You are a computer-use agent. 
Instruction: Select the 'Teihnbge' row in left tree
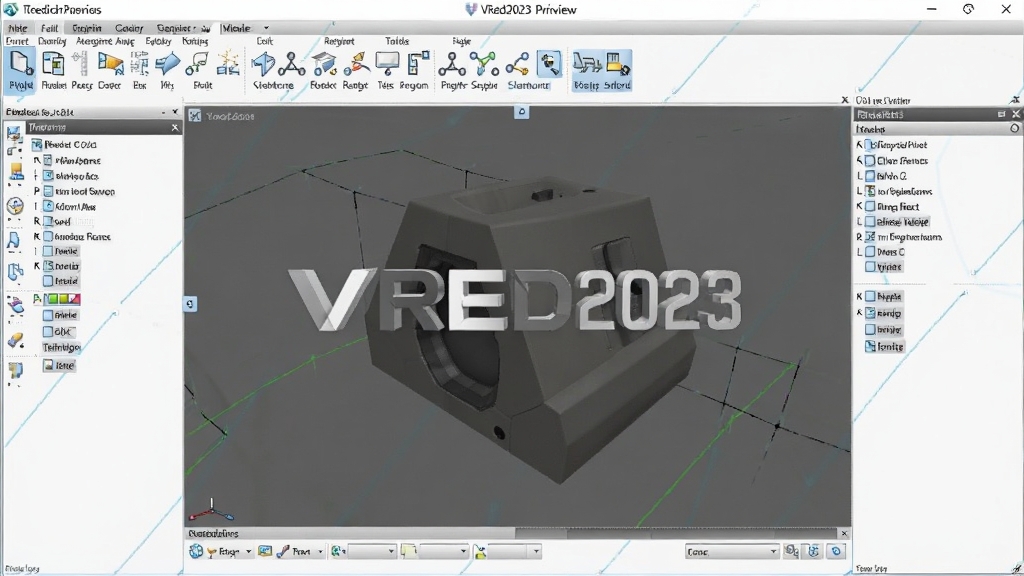pyautogui.click(x=61, y=347)
